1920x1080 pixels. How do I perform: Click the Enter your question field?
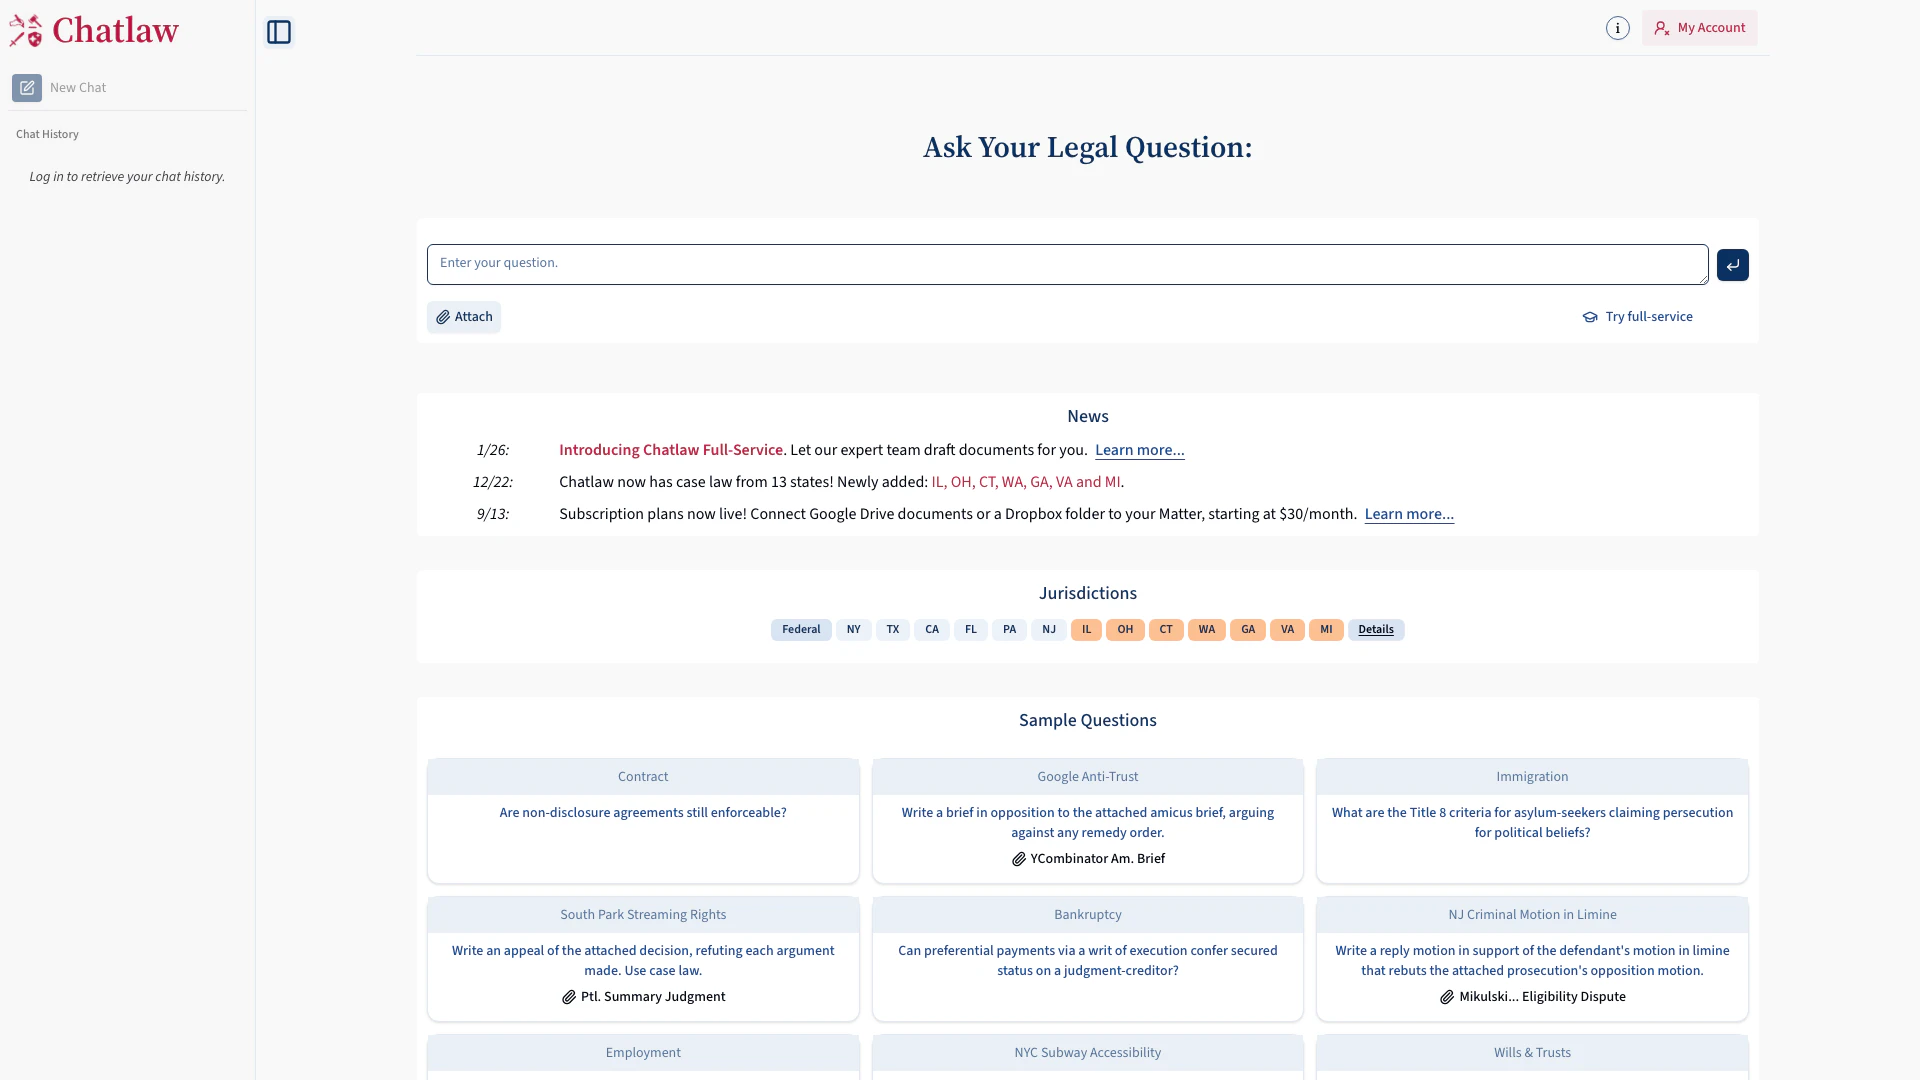(1066, 264)
